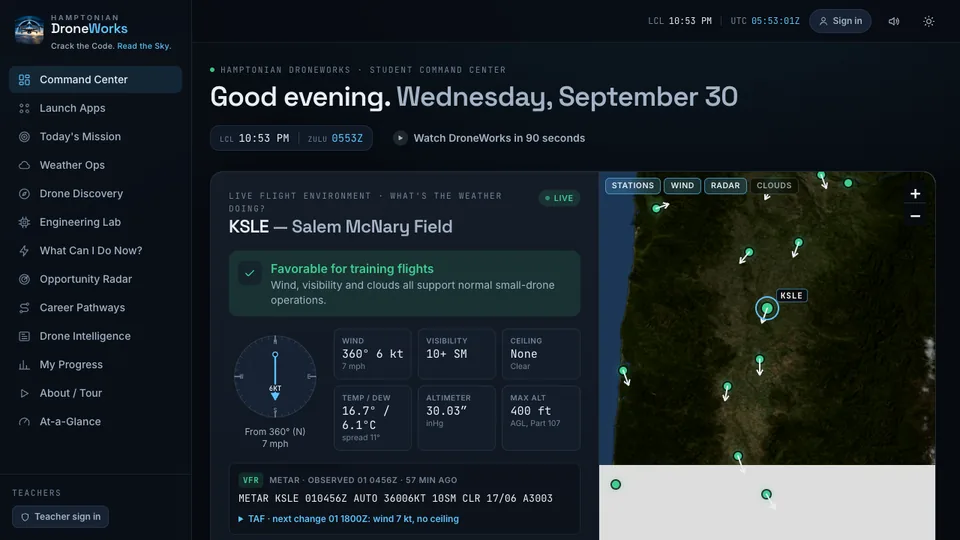Click the Engineering Lab gear icon

click(x=24, y=222)
